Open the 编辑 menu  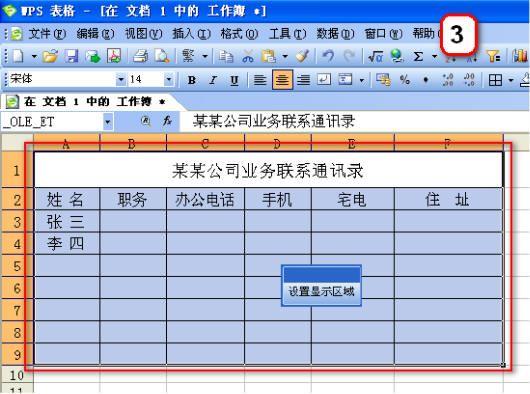click(x=95, y=33)
